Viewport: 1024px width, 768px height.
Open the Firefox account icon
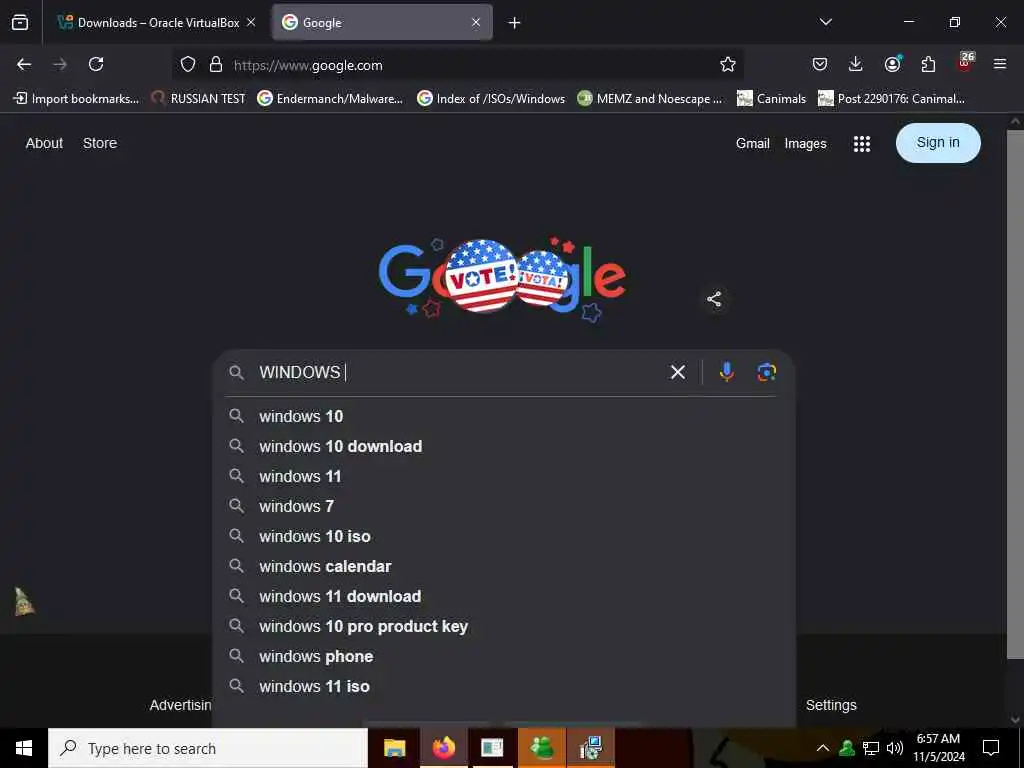pyautogui.click(x=892, y=64)
